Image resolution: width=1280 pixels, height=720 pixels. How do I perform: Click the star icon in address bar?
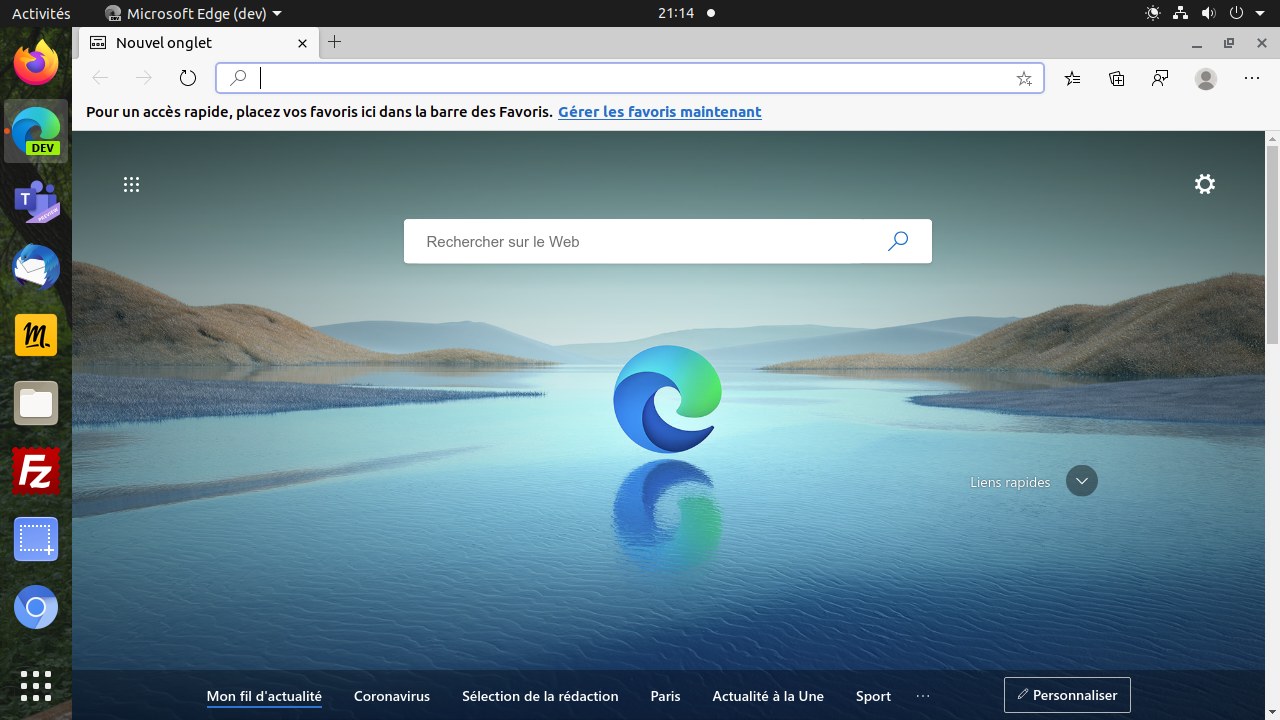click(1024, 78)
